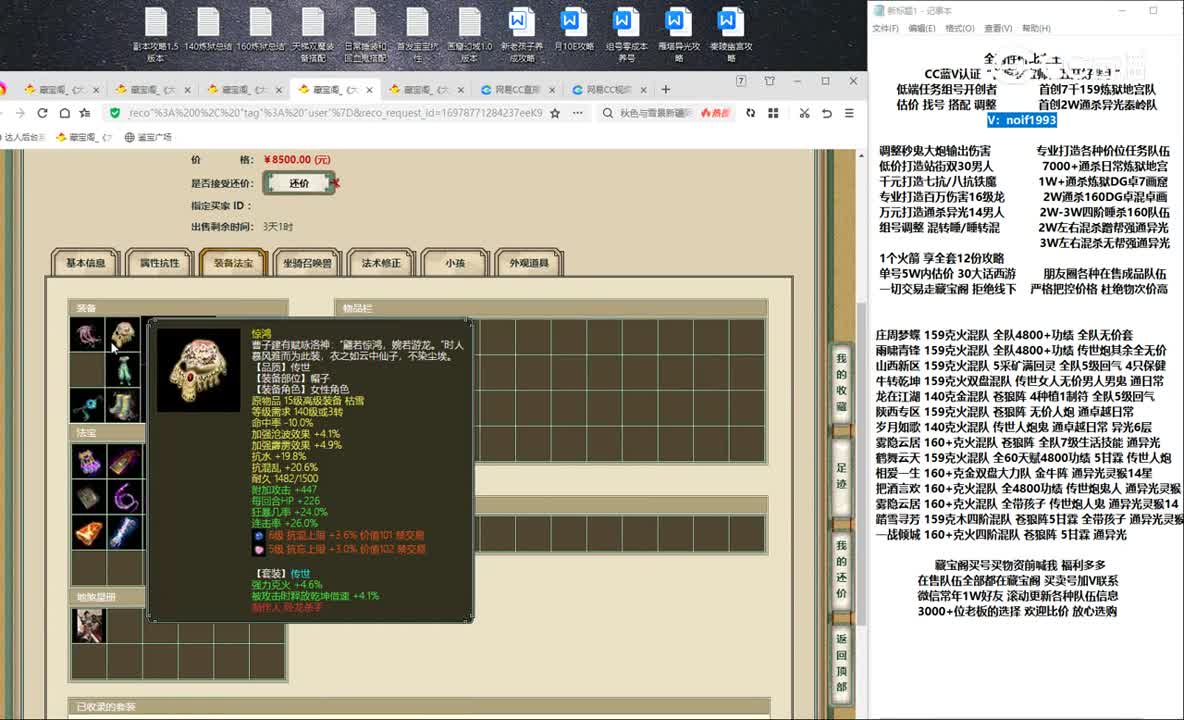Open desktop document 秦陵幽宫攻略
This screenshot has width=1184, height=720.
pyautogui.click(x=730, y=35)
